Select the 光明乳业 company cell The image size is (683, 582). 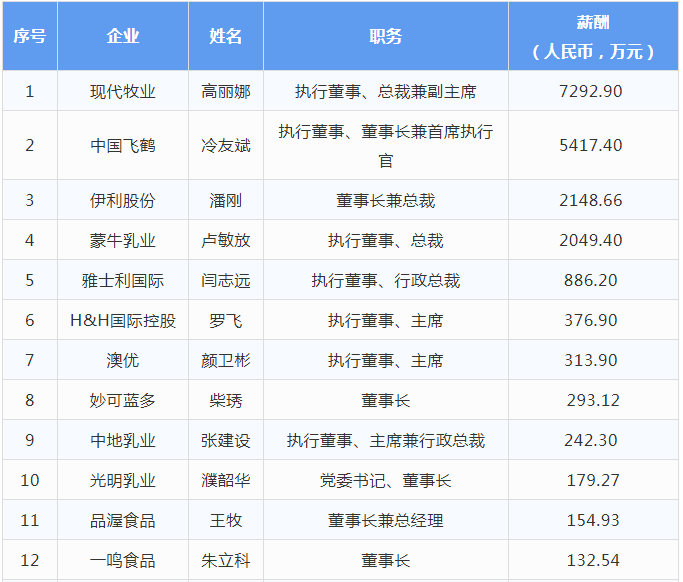pyautogui.click(x=123, y=480)
